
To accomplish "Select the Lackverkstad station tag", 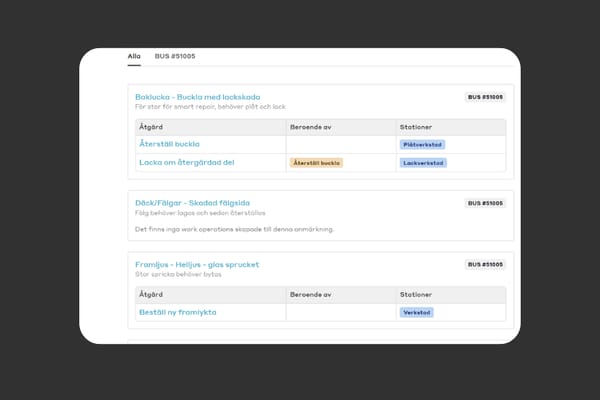I will pyautogui.click(x=423, y=162).
